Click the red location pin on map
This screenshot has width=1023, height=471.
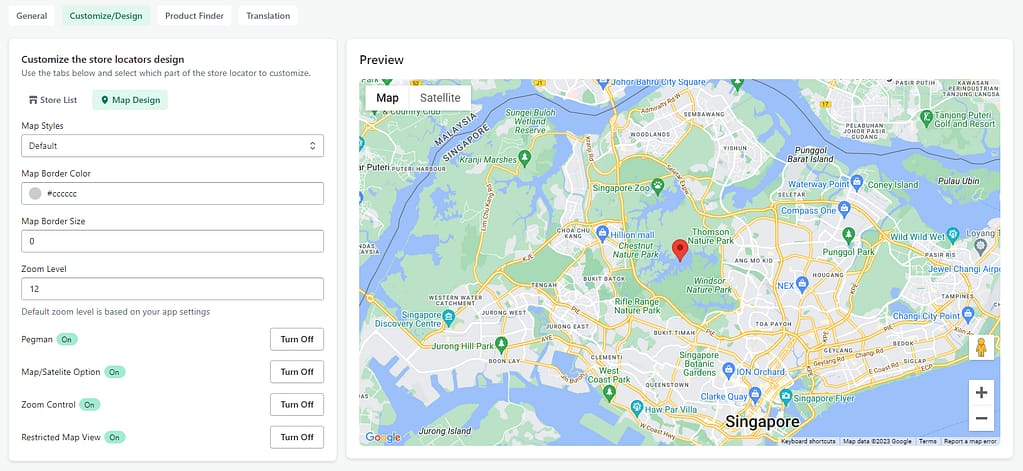click(680, 249)
